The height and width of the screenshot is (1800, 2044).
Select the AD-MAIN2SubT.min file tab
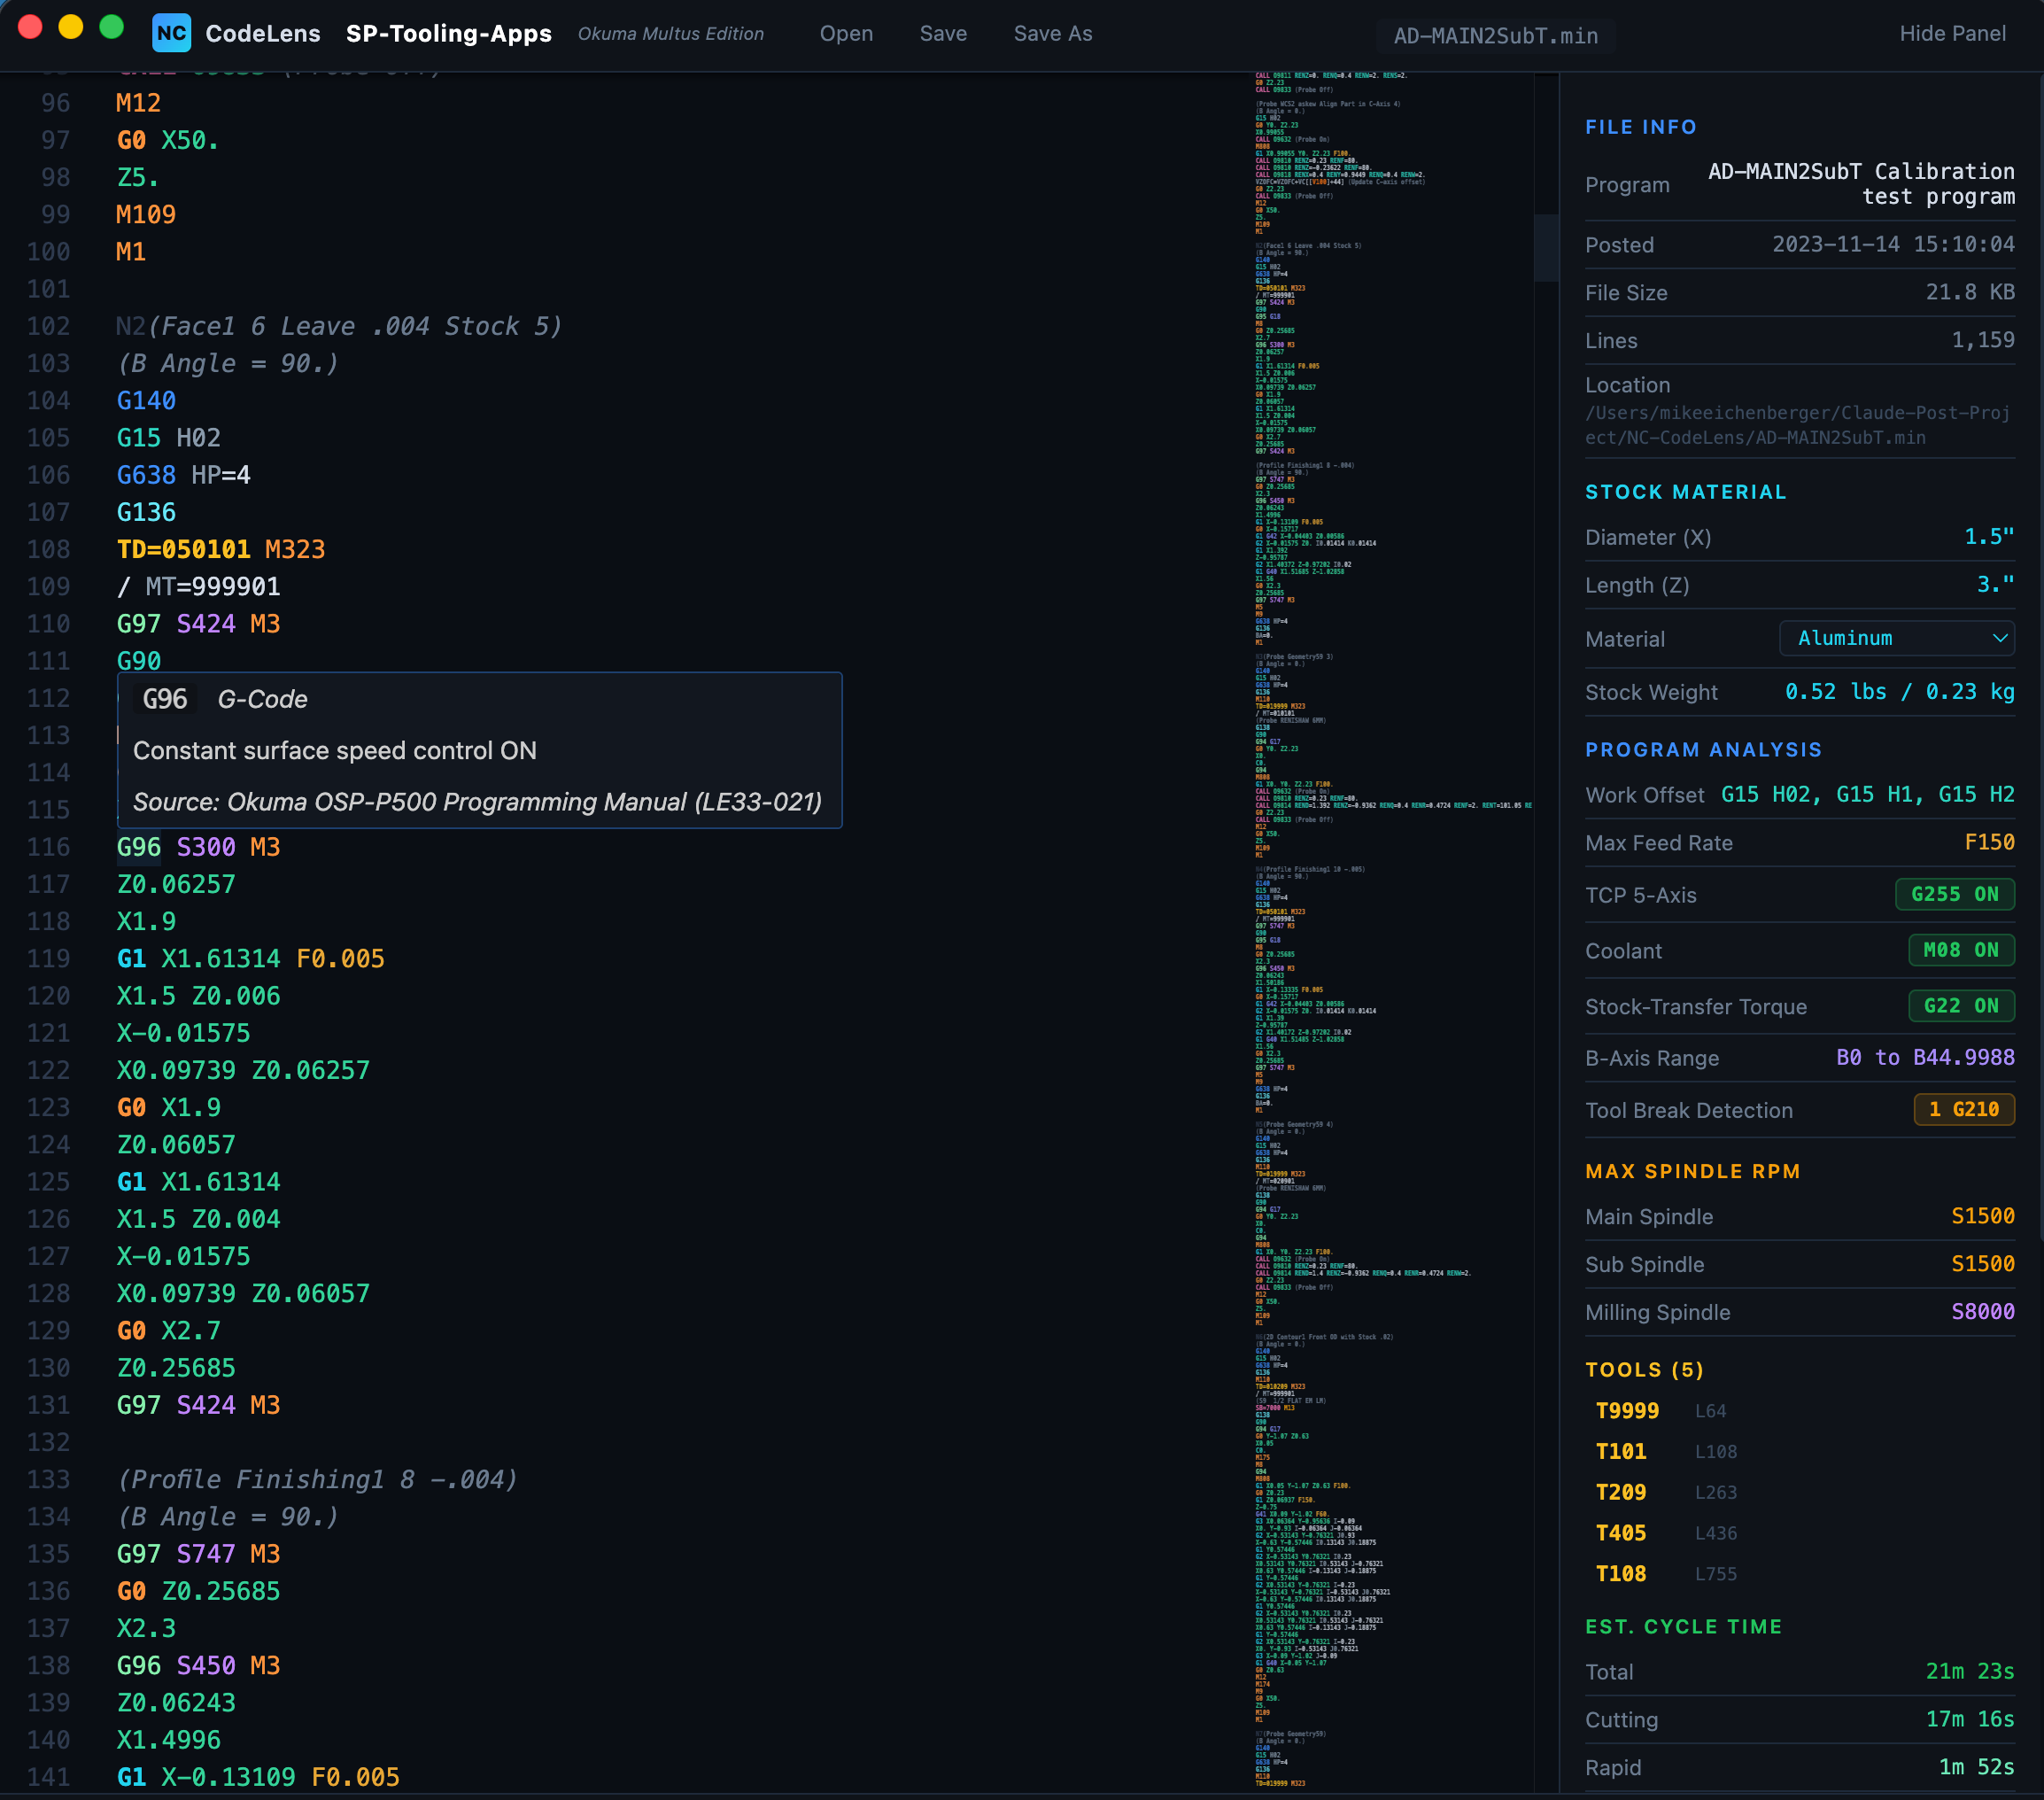[1495, 36]
